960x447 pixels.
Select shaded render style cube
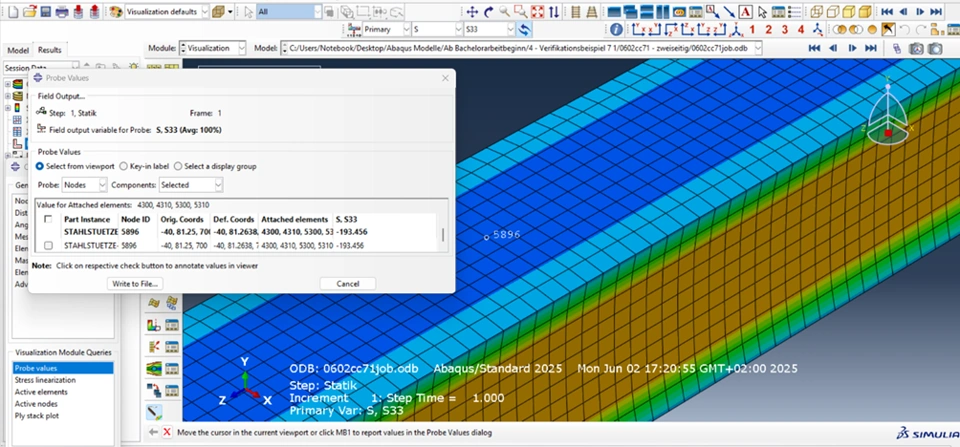[x=864, y=12]
